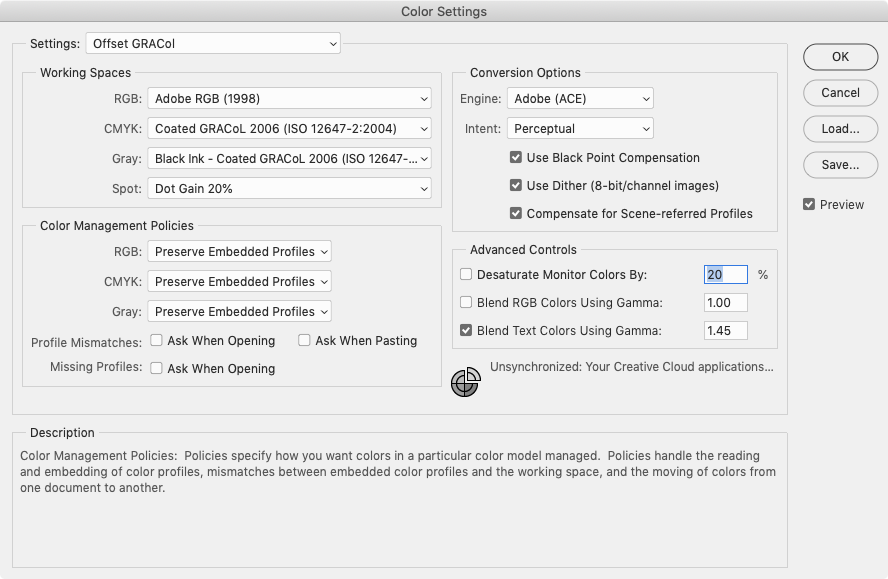The image size is (888, 579).
Task: Confirm settings with the OK button
Action: pos(840,57)
